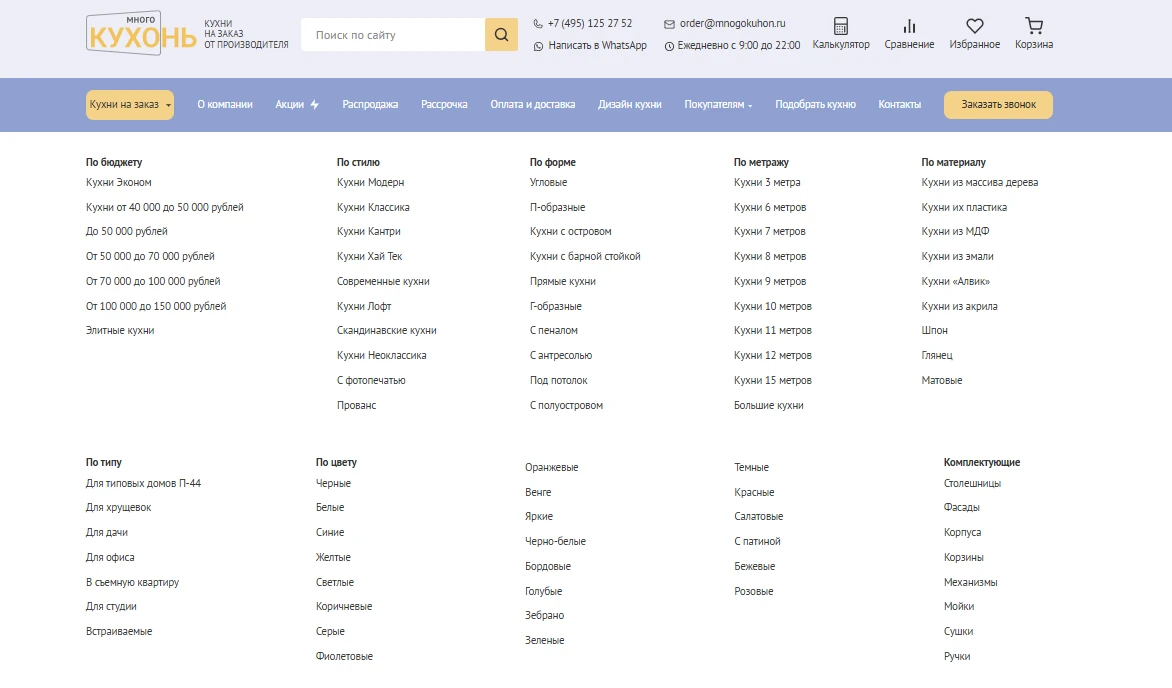Click the envelope icon beside email
Viewport: 1172px width, 688px height.
(669, 24)
